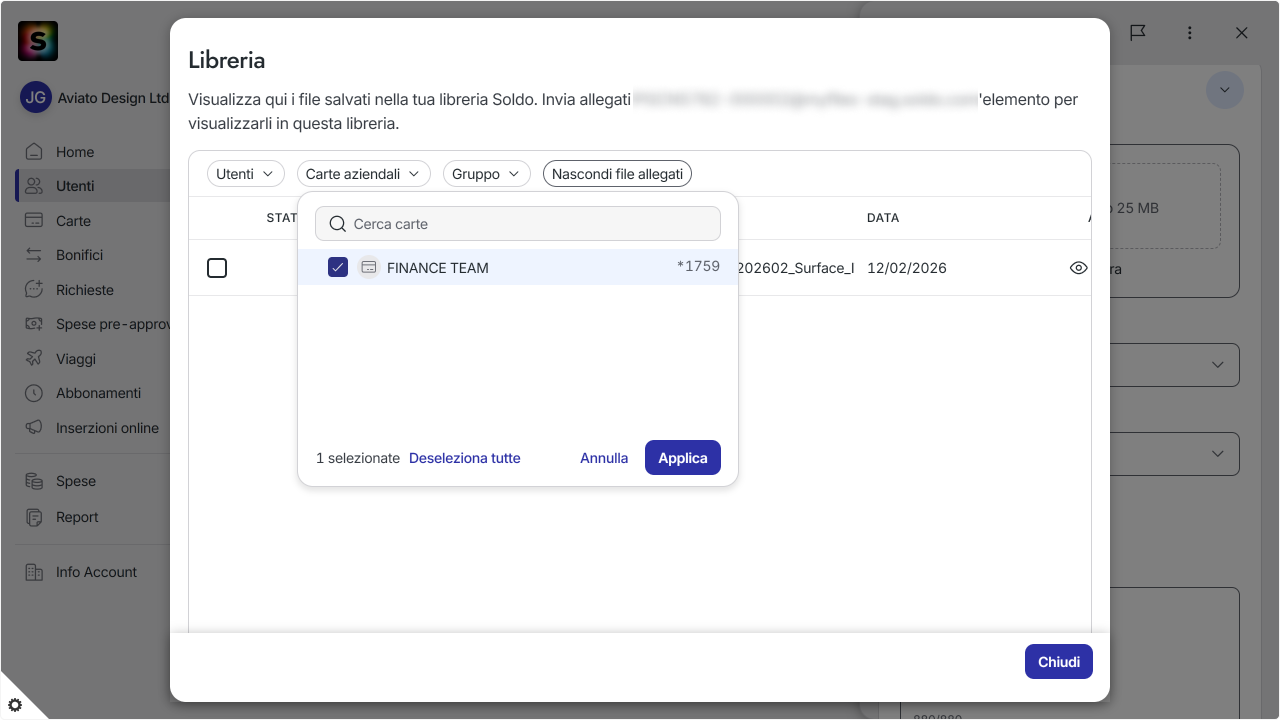Open Utenti in sidebar

pos(75,186)
